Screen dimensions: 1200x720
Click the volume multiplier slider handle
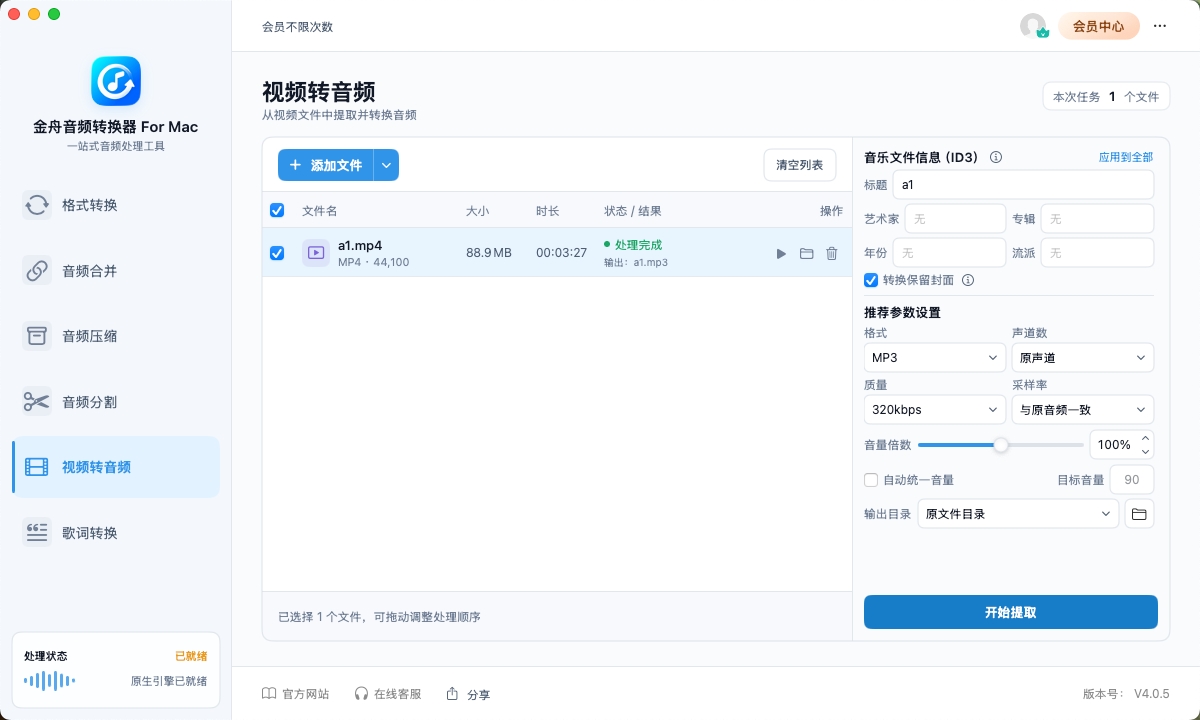click(1000, 445)
